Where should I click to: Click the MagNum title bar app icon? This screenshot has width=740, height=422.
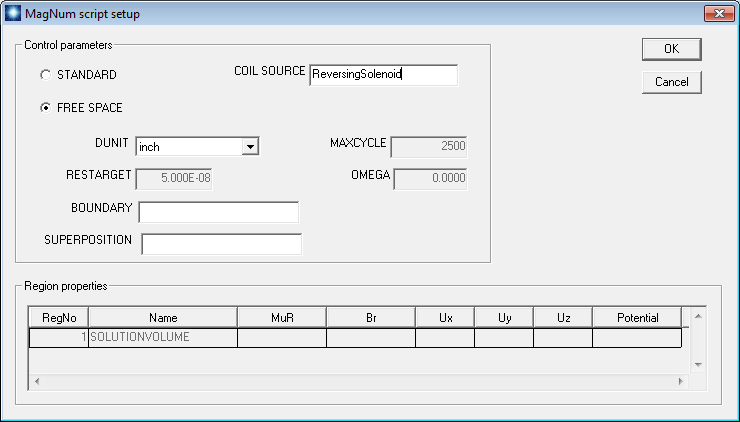click(12, 14)
